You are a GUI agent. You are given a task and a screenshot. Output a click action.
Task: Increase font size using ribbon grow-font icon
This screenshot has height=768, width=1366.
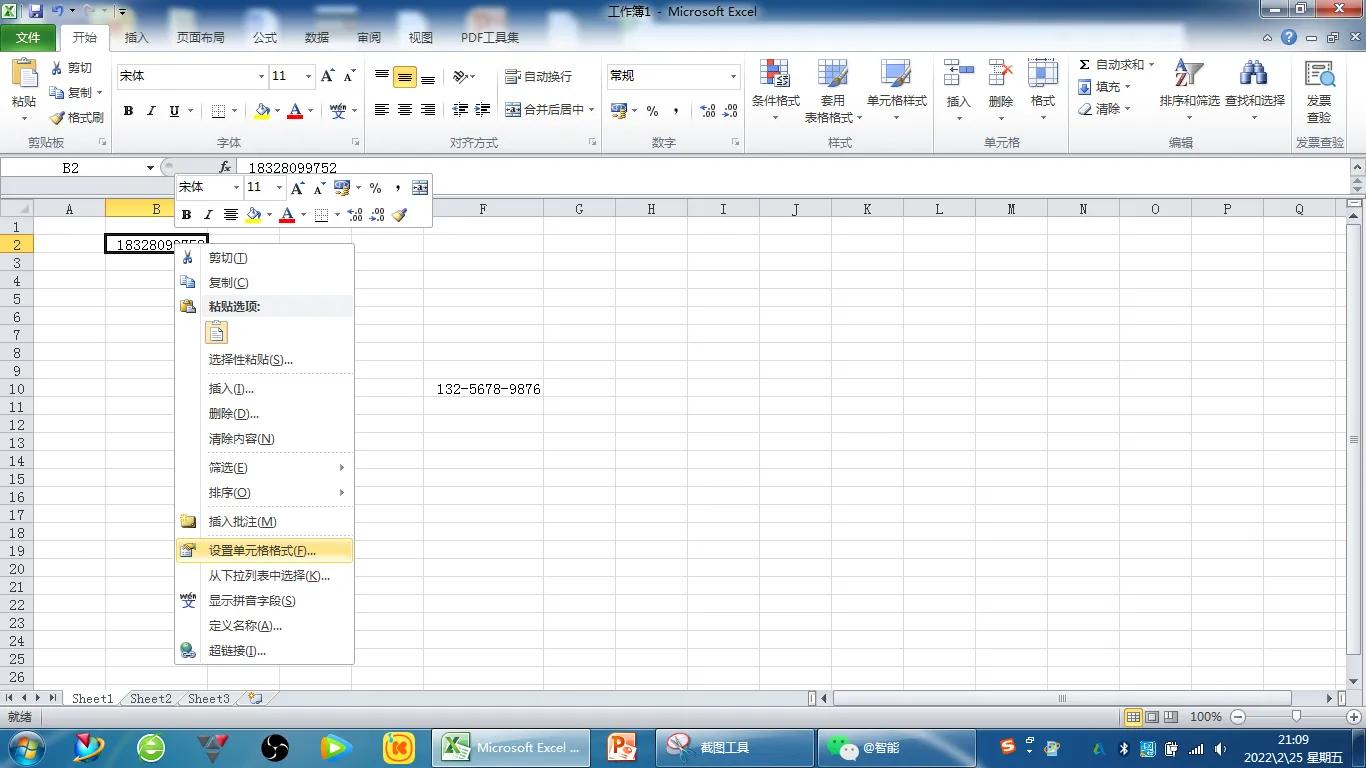[327, 76]
